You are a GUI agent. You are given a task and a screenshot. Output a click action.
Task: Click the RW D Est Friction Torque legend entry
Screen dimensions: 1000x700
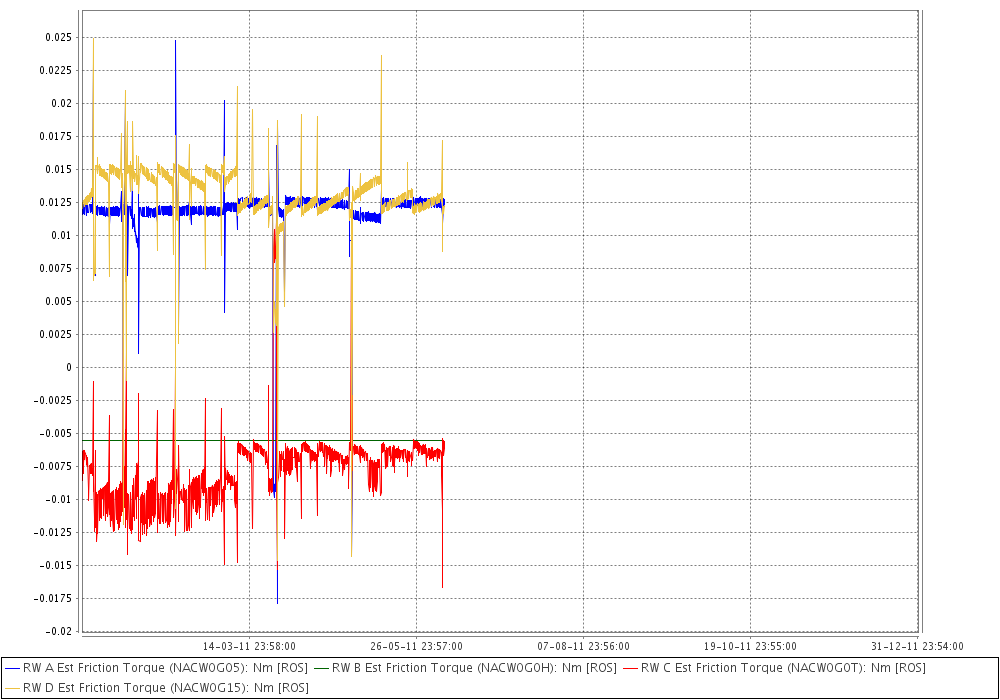click(157, 688)
